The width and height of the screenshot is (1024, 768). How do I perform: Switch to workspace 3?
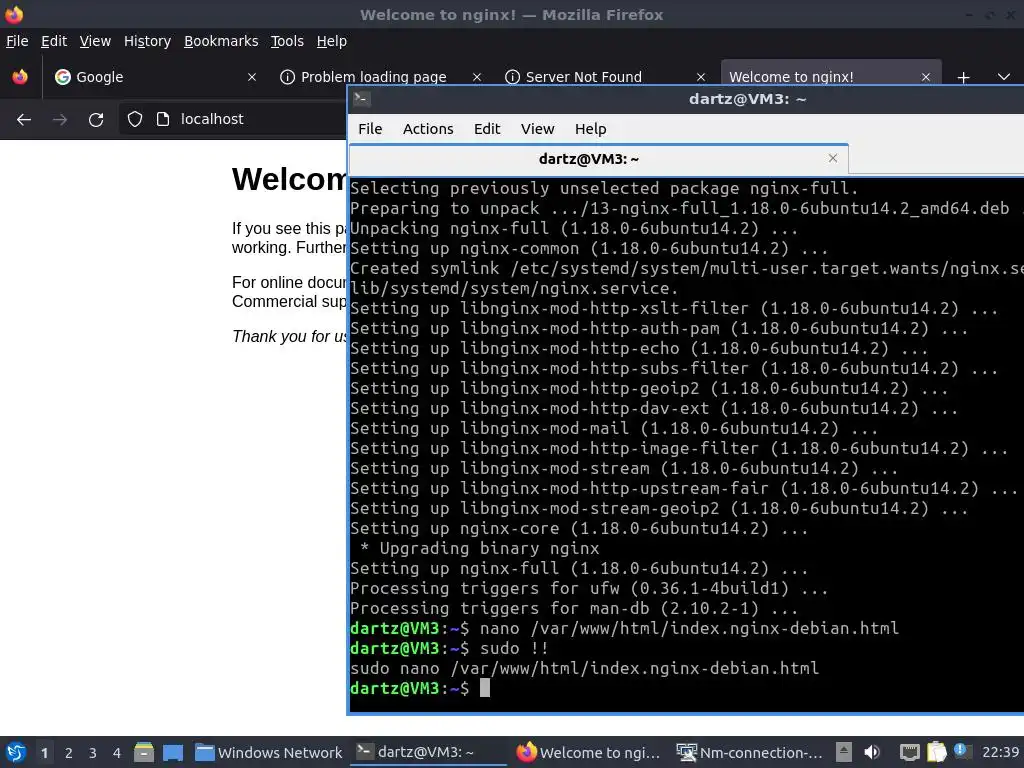click(93, 752)
